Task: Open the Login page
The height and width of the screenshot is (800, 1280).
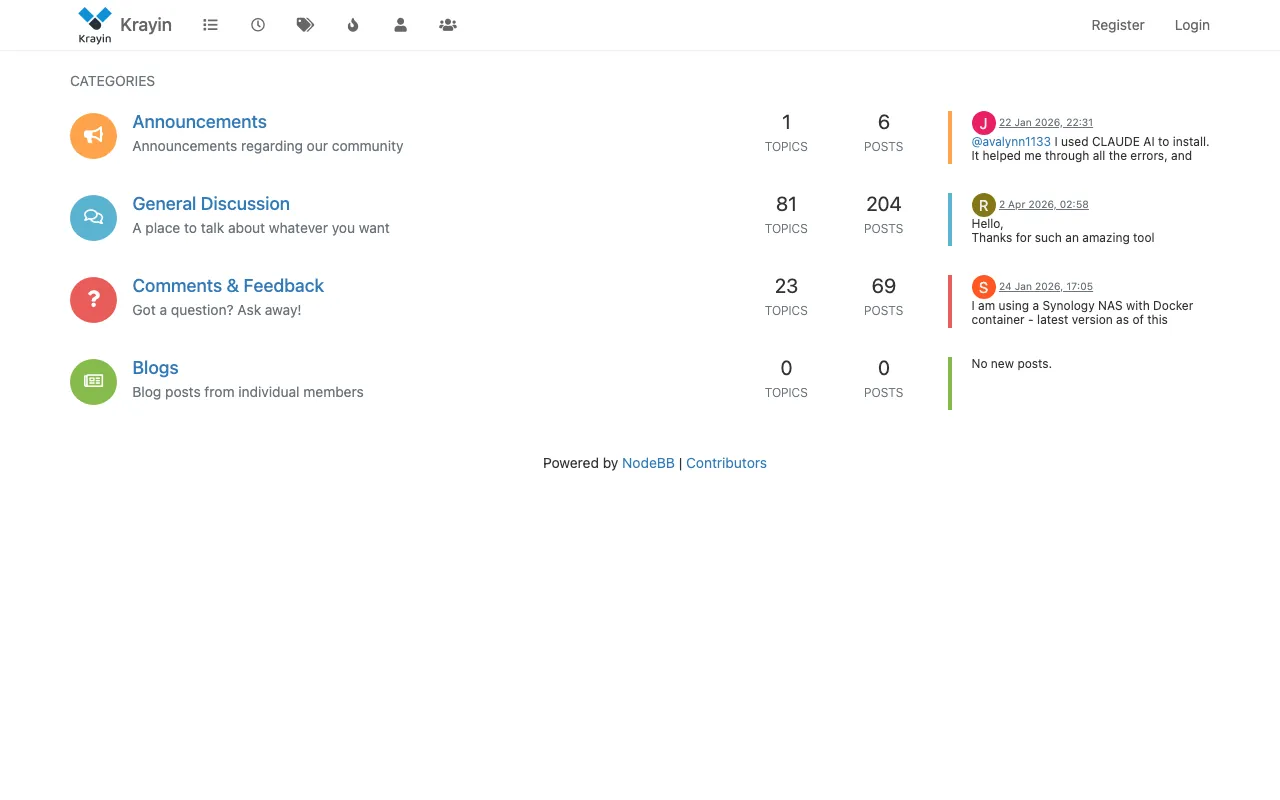Action: click(1192, 25)
